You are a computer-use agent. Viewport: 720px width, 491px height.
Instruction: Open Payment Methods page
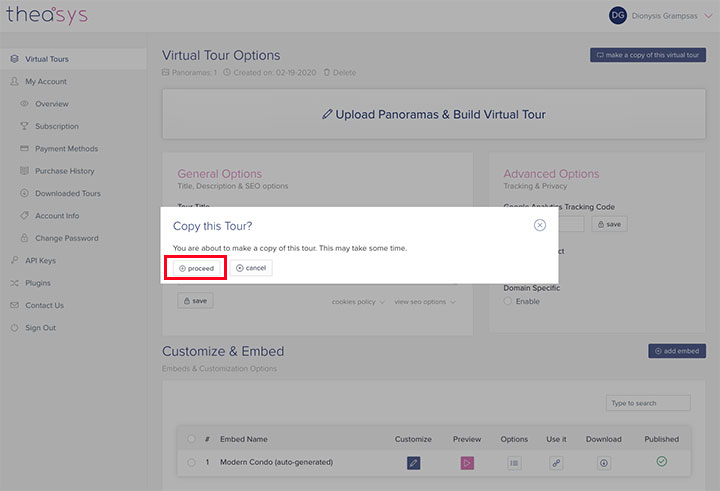coord(66,149)
